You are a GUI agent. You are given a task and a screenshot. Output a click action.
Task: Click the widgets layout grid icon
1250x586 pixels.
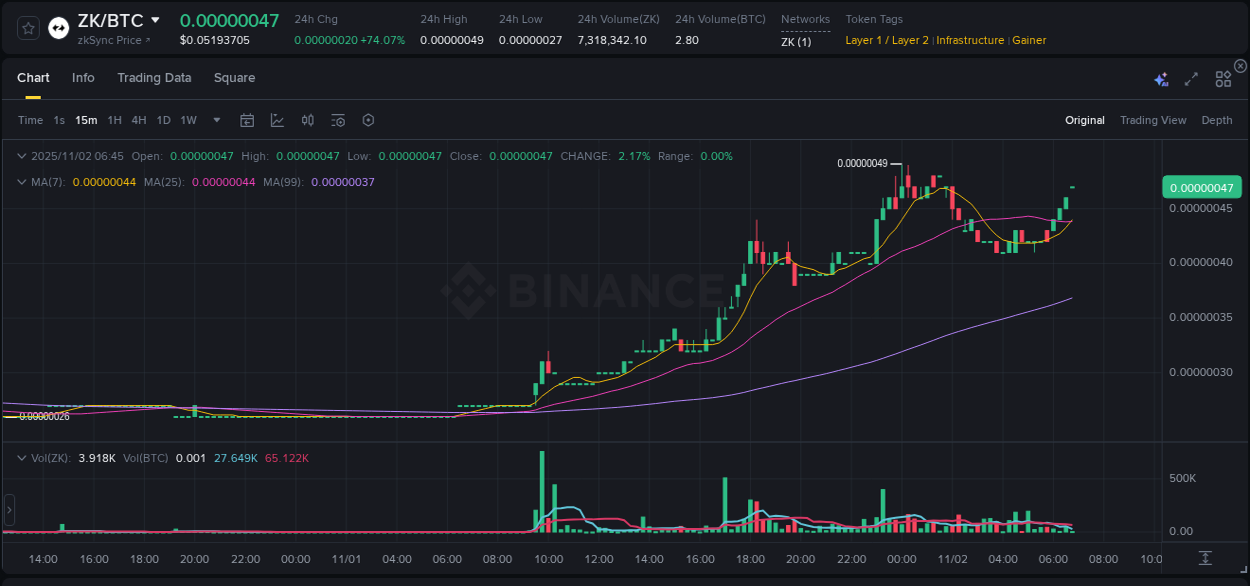coord(1223,79)
